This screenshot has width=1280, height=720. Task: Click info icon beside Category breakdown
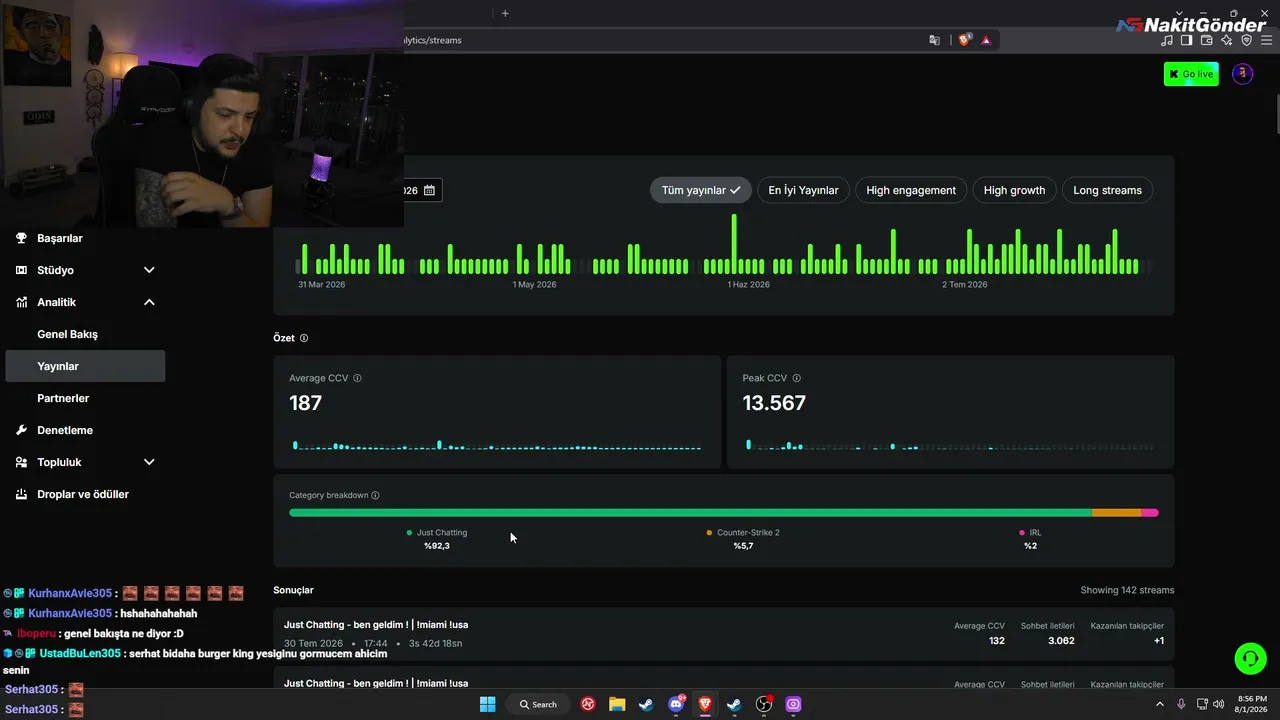[375, 495]
